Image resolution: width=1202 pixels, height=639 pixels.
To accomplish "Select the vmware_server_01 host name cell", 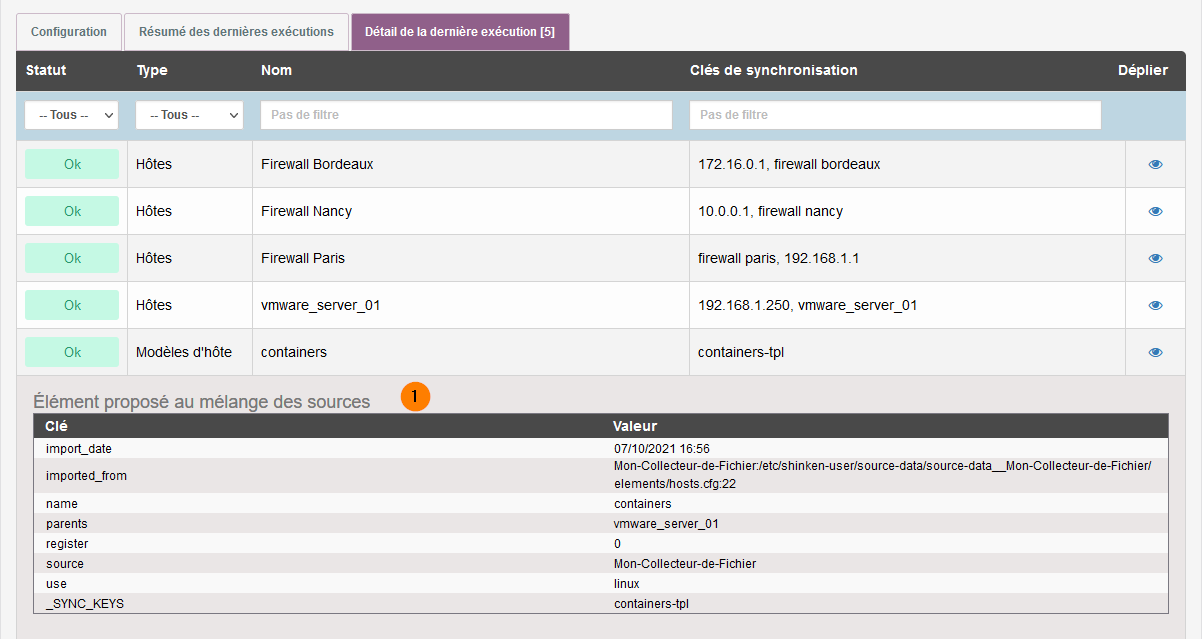I will point(320,306).
